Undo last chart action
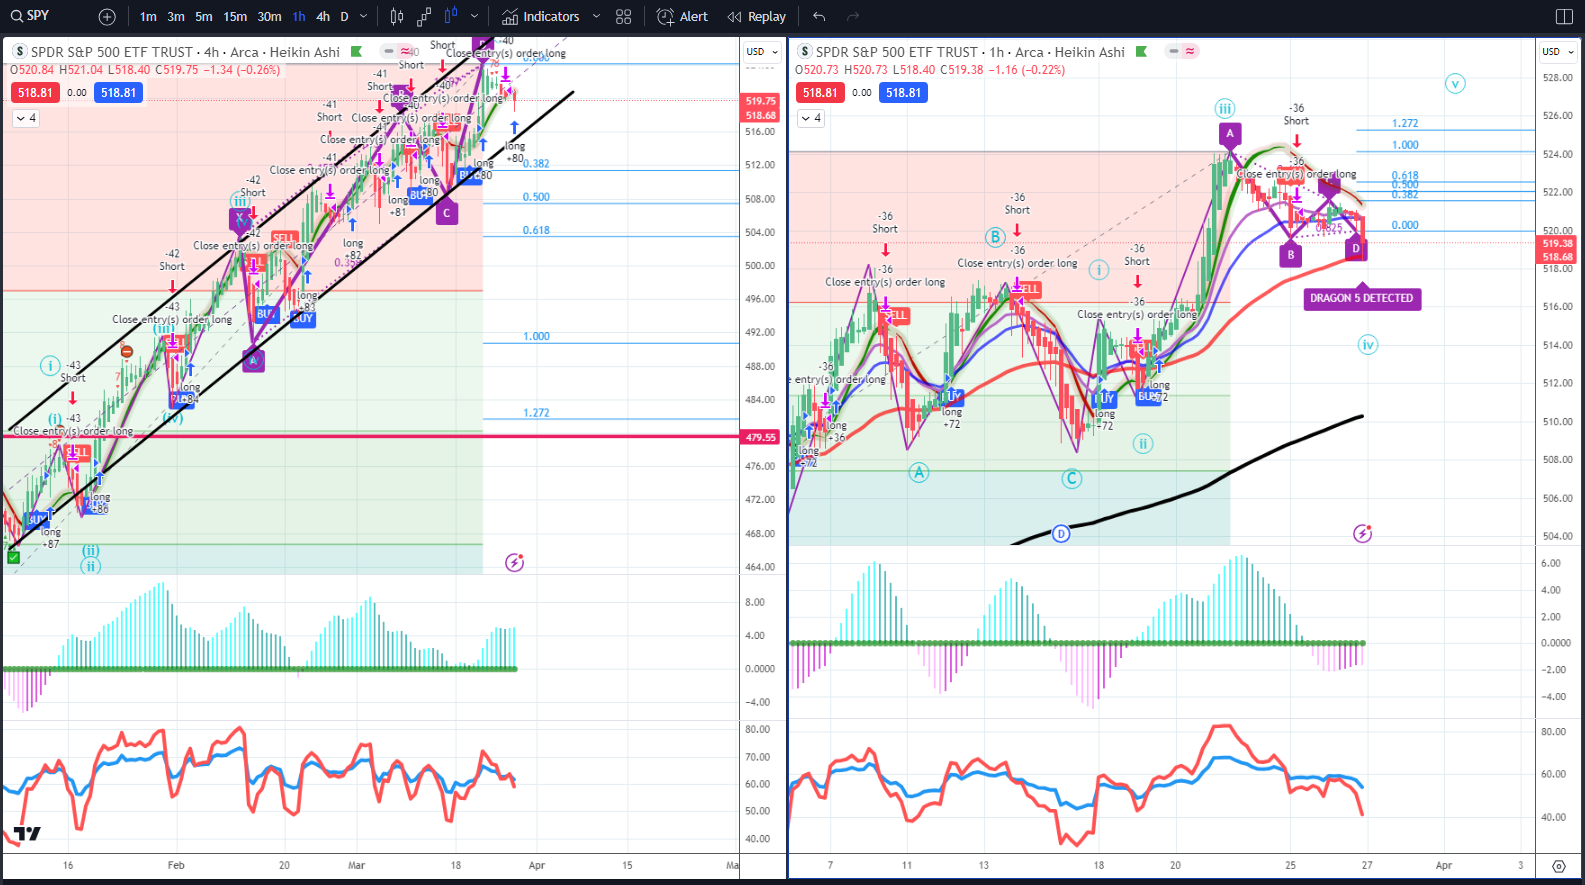 click(x=819, y=17)
